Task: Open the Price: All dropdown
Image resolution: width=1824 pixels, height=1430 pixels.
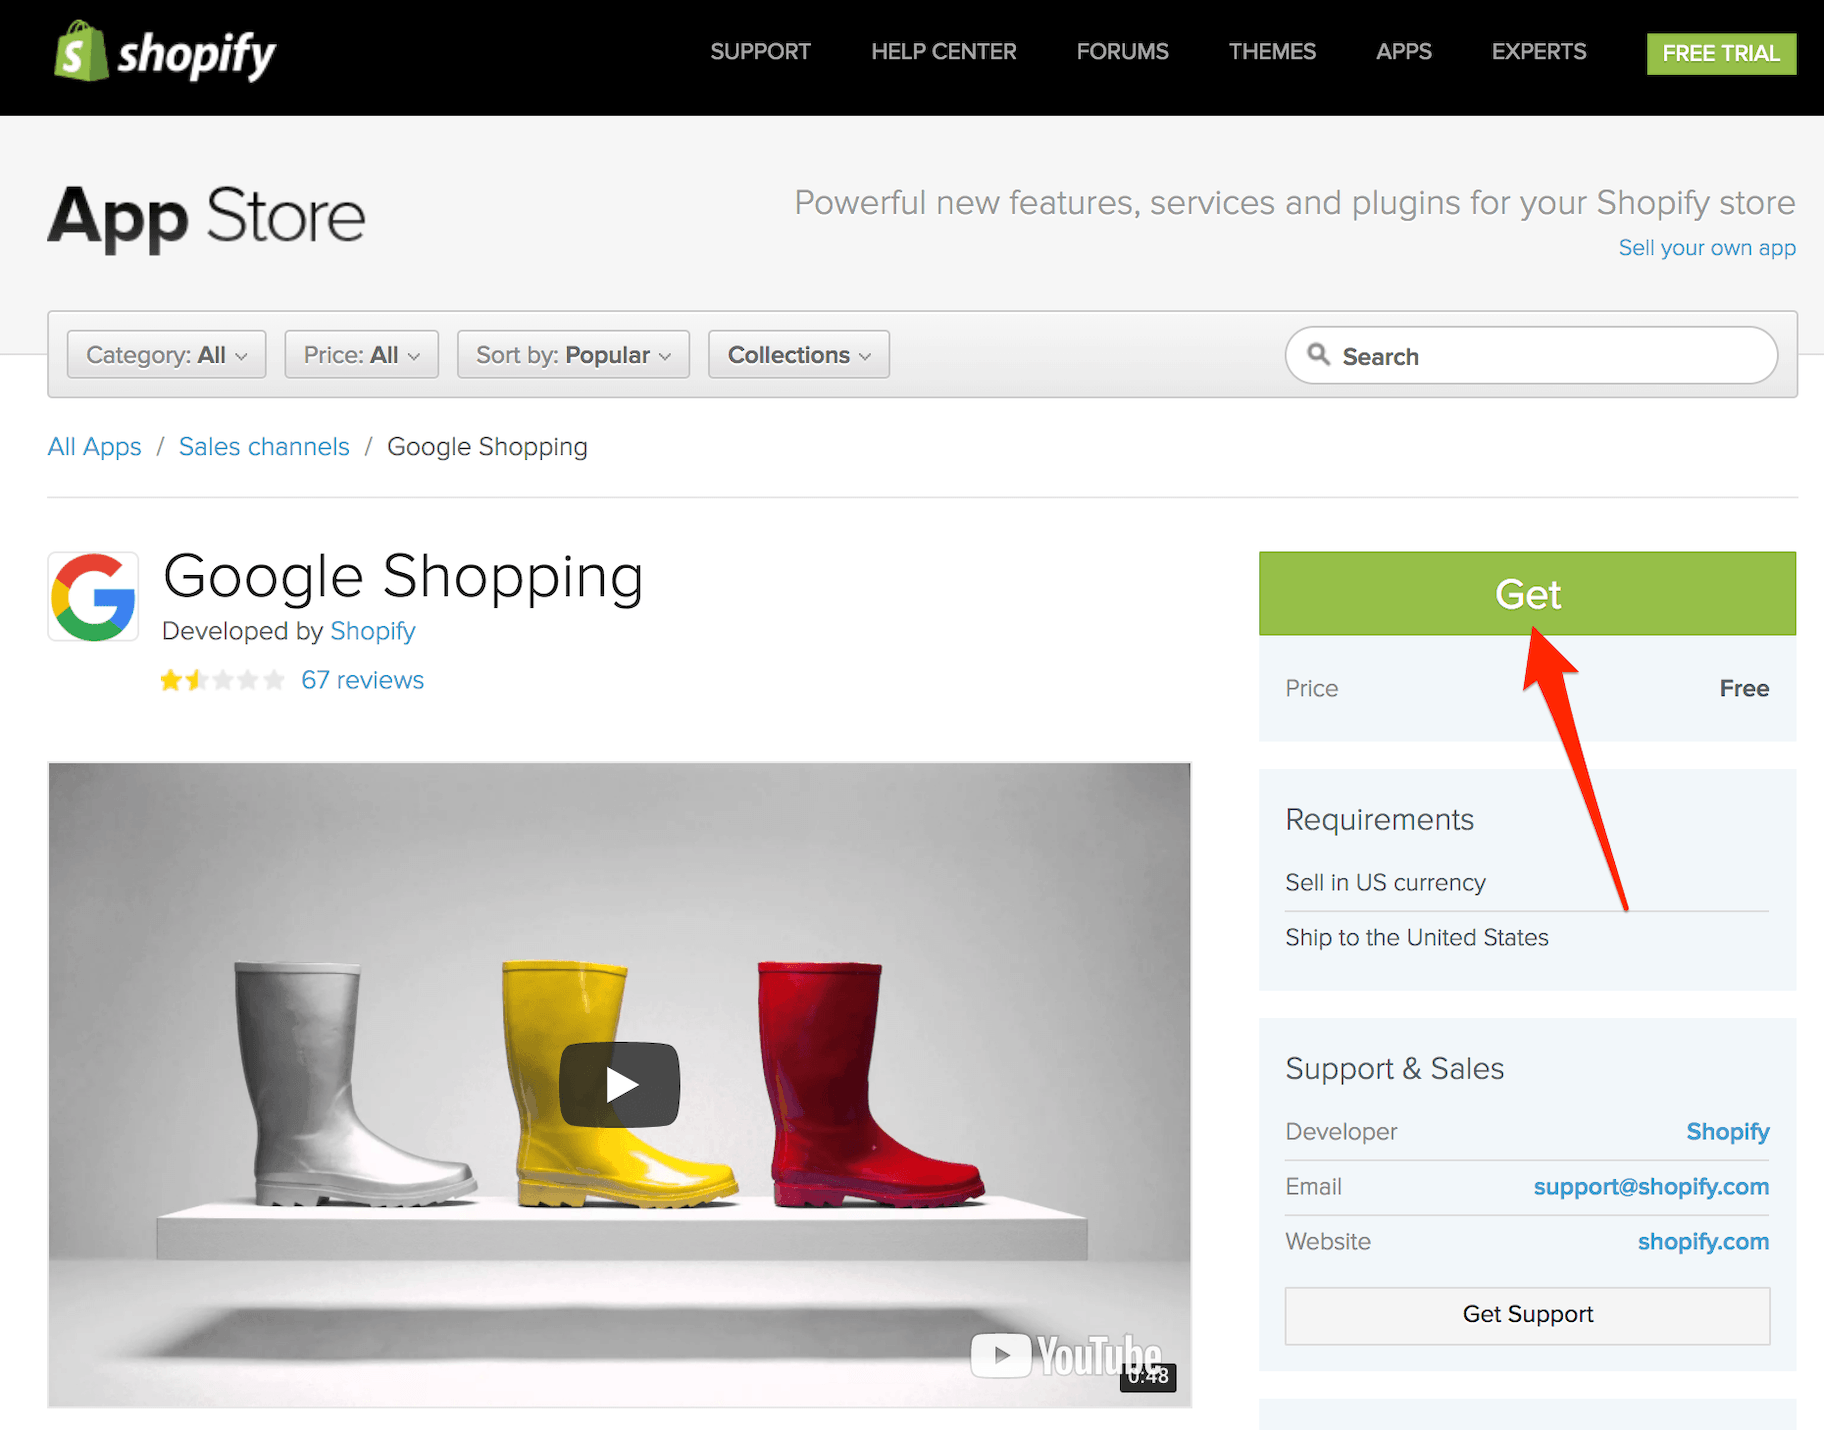Action: click(x=361, y=354)
